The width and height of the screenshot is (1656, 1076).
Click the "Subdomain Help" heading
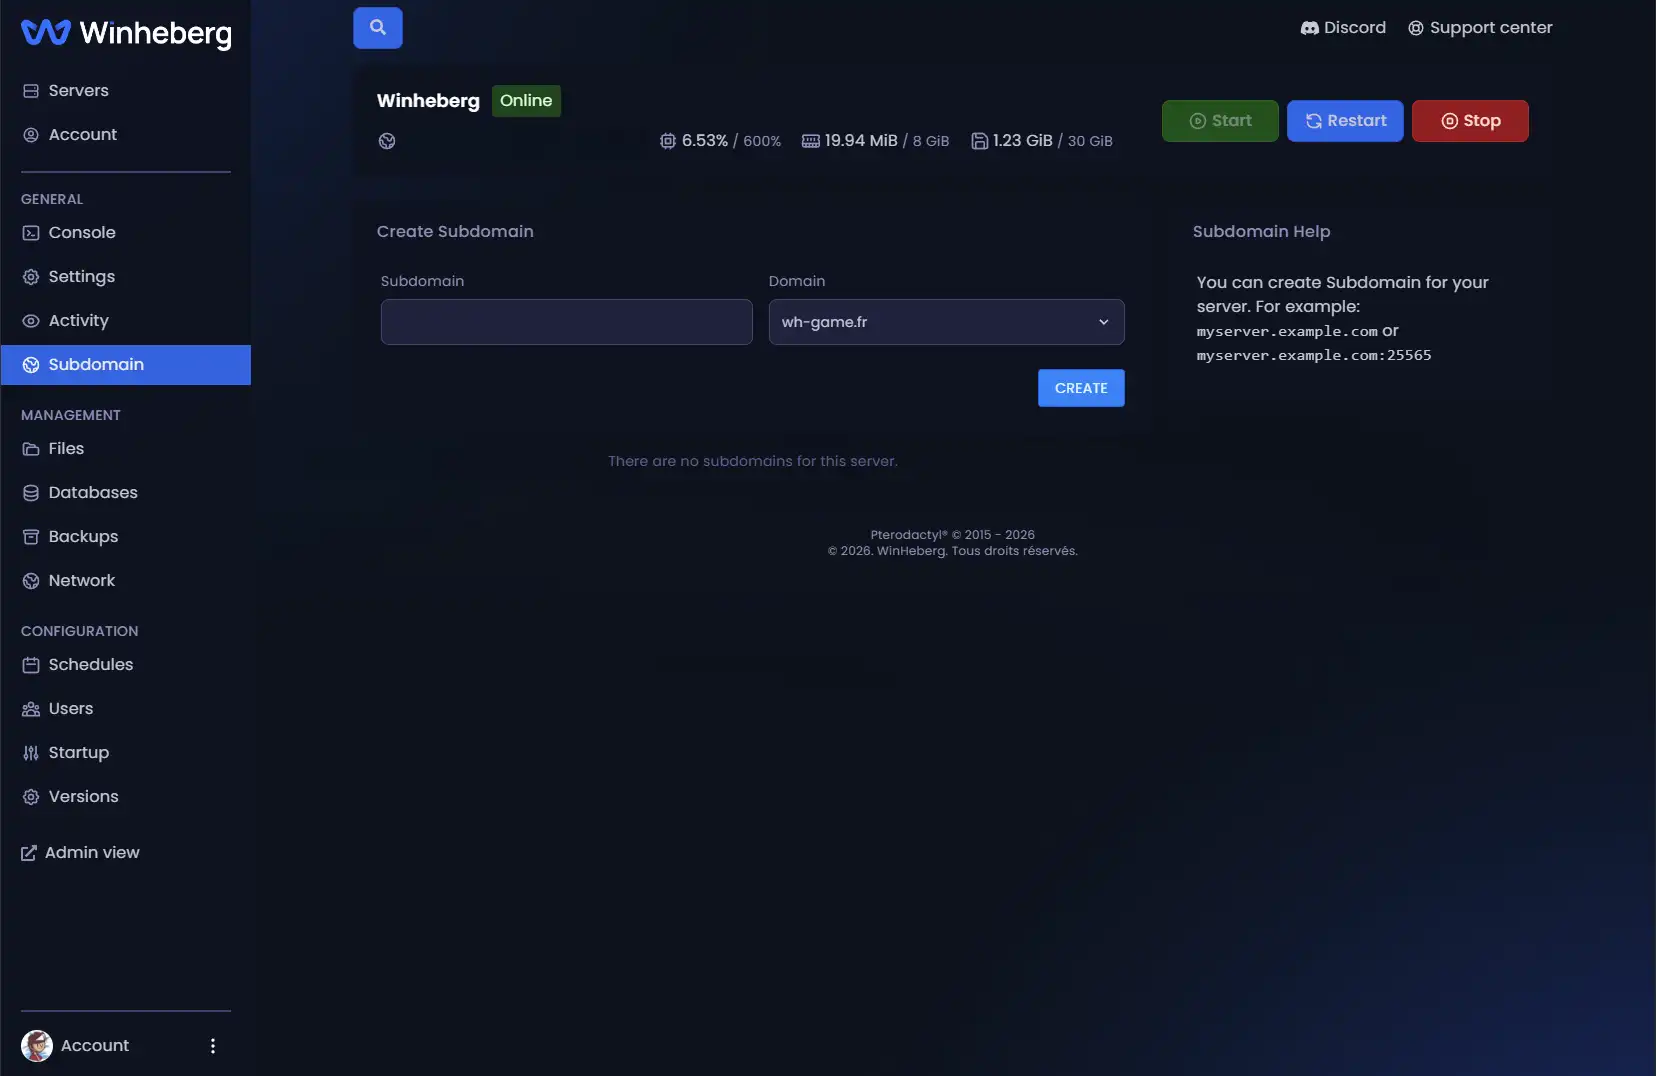(1262, 232)
